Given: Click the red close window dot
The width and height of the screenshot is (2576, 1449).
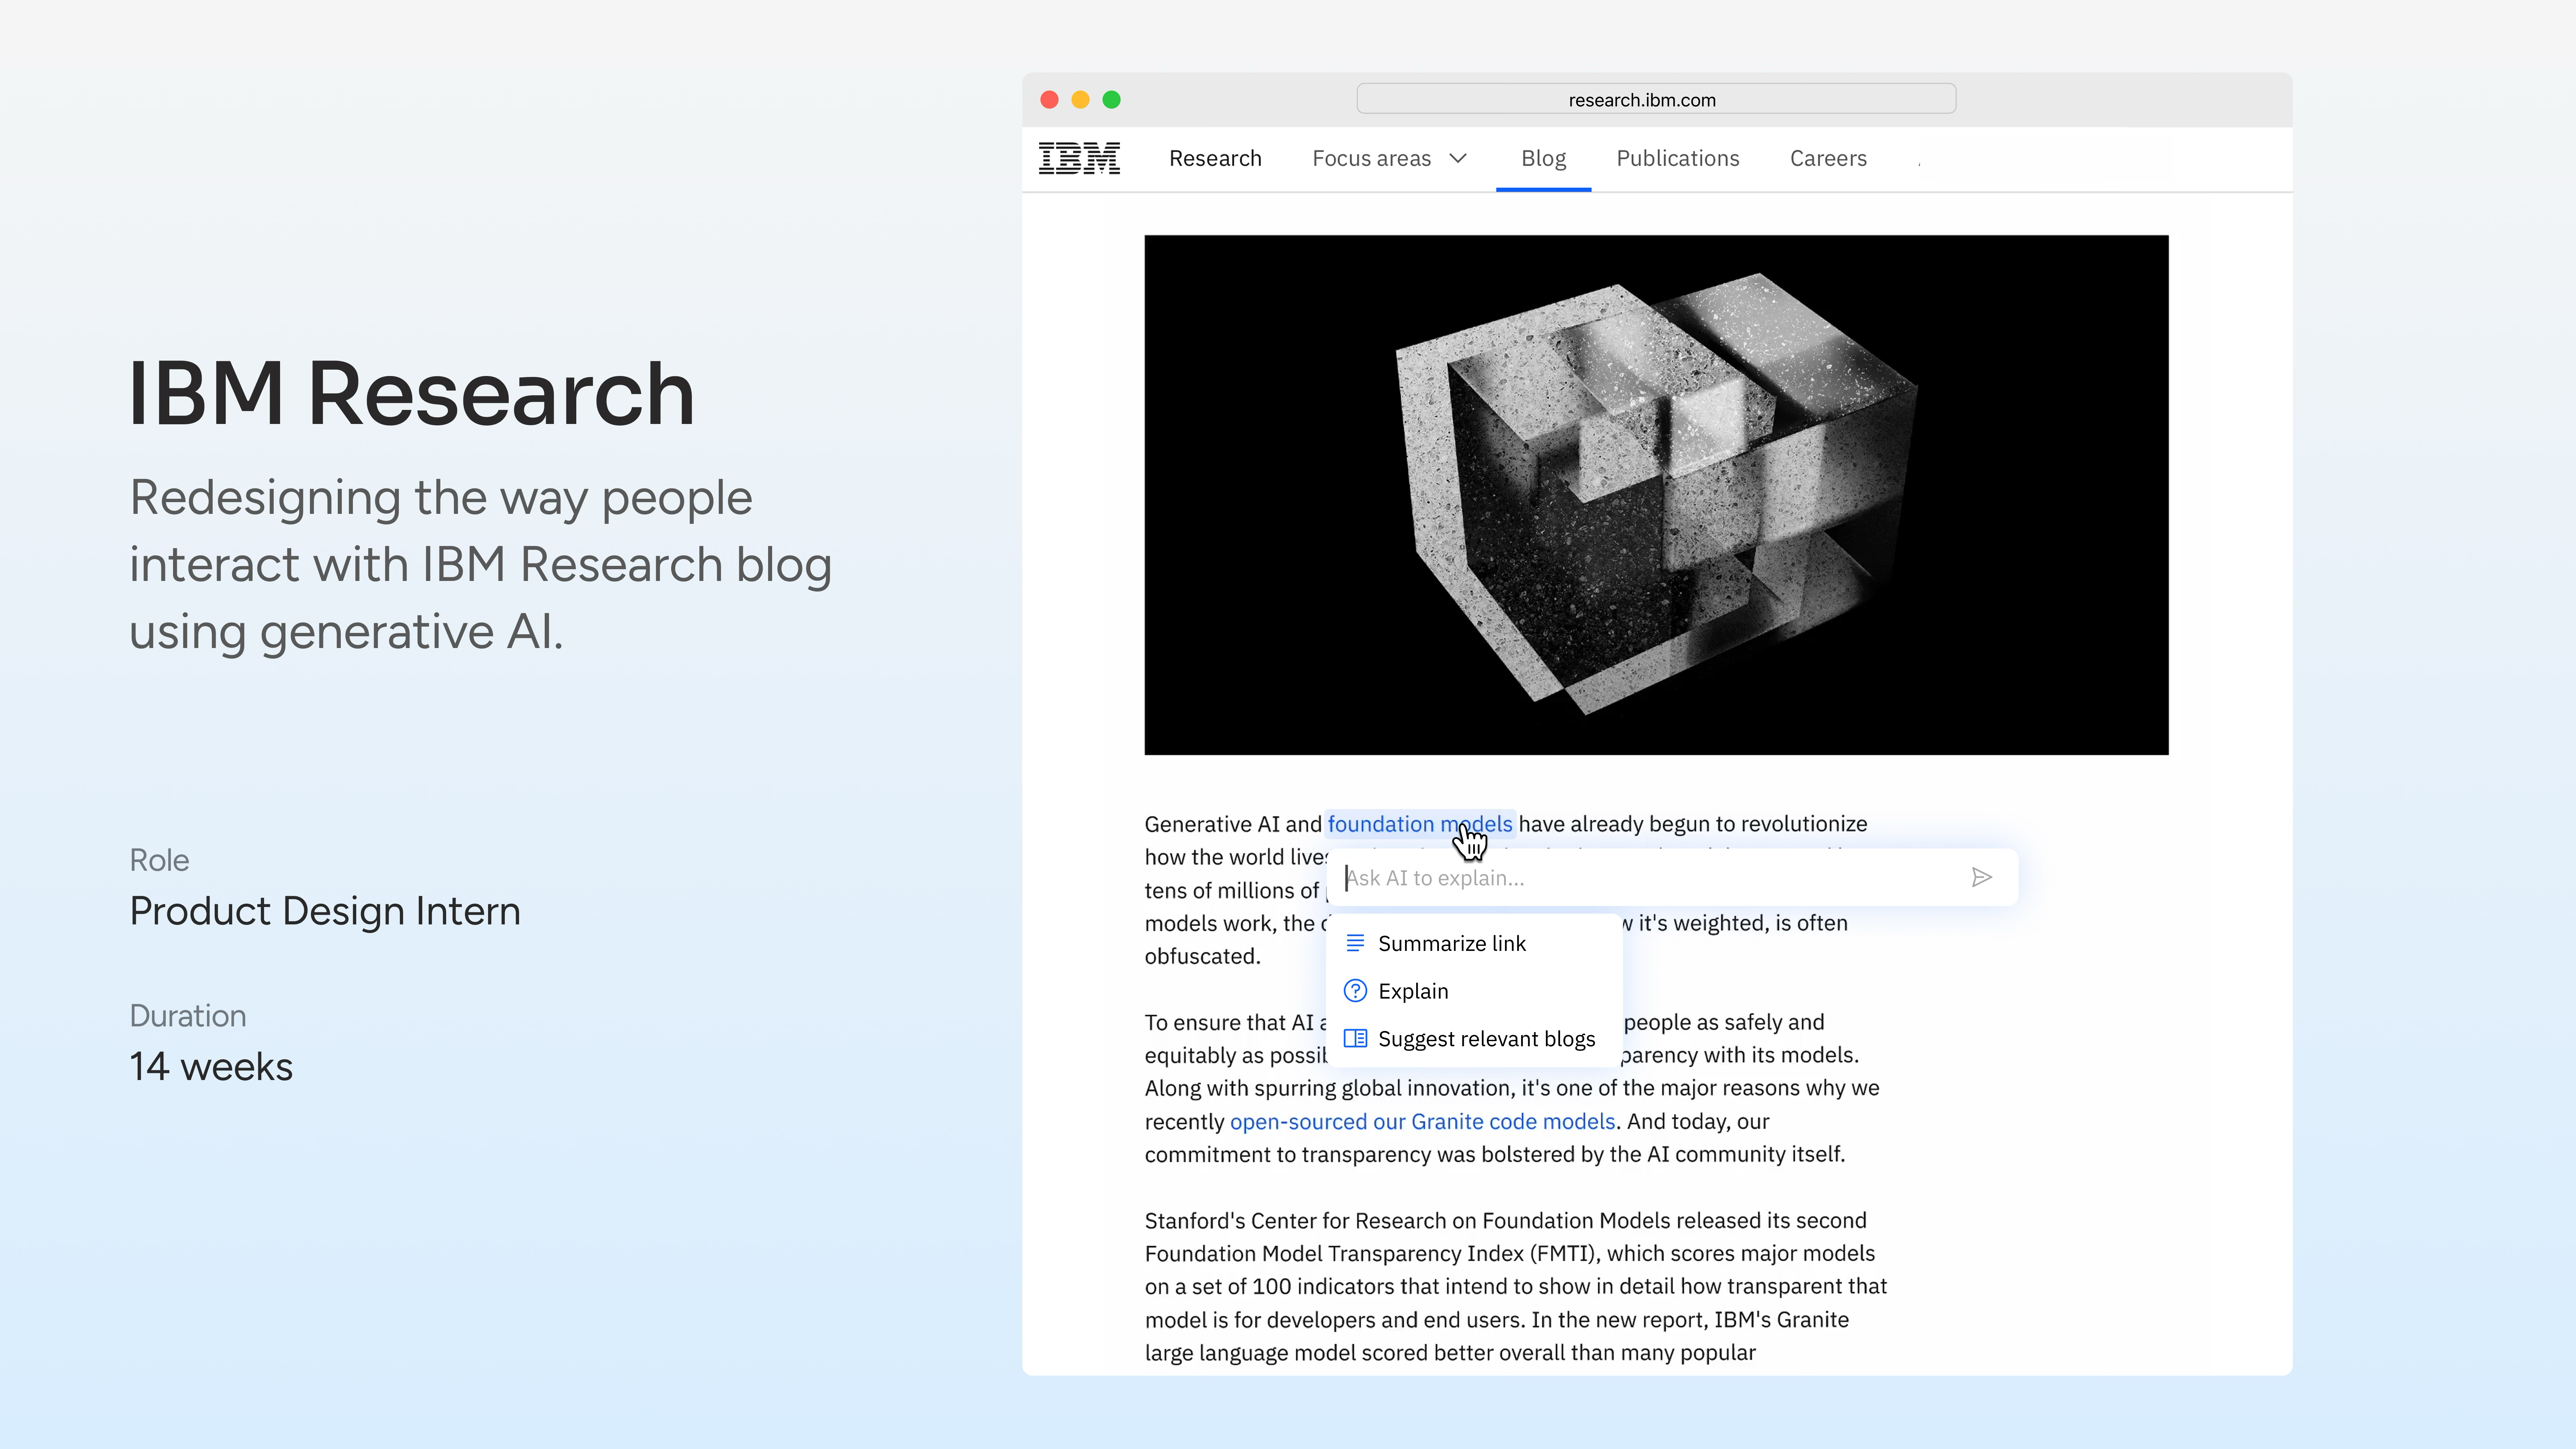Looking at the screenshot, I should click(1049, 100).
